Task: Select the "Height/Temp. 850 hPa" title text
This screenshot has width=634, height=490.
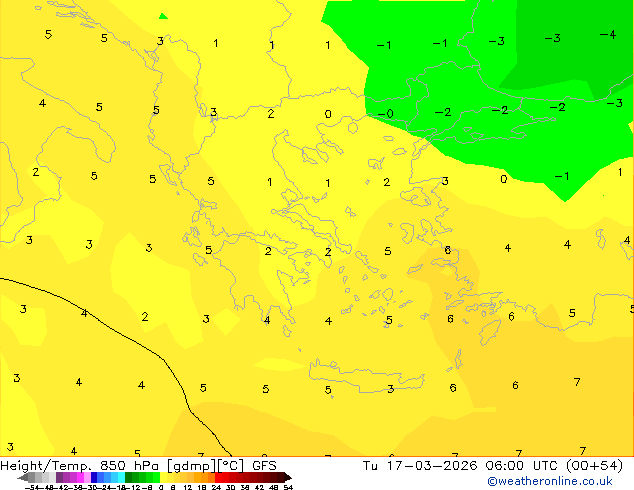Action: [81, 466]
